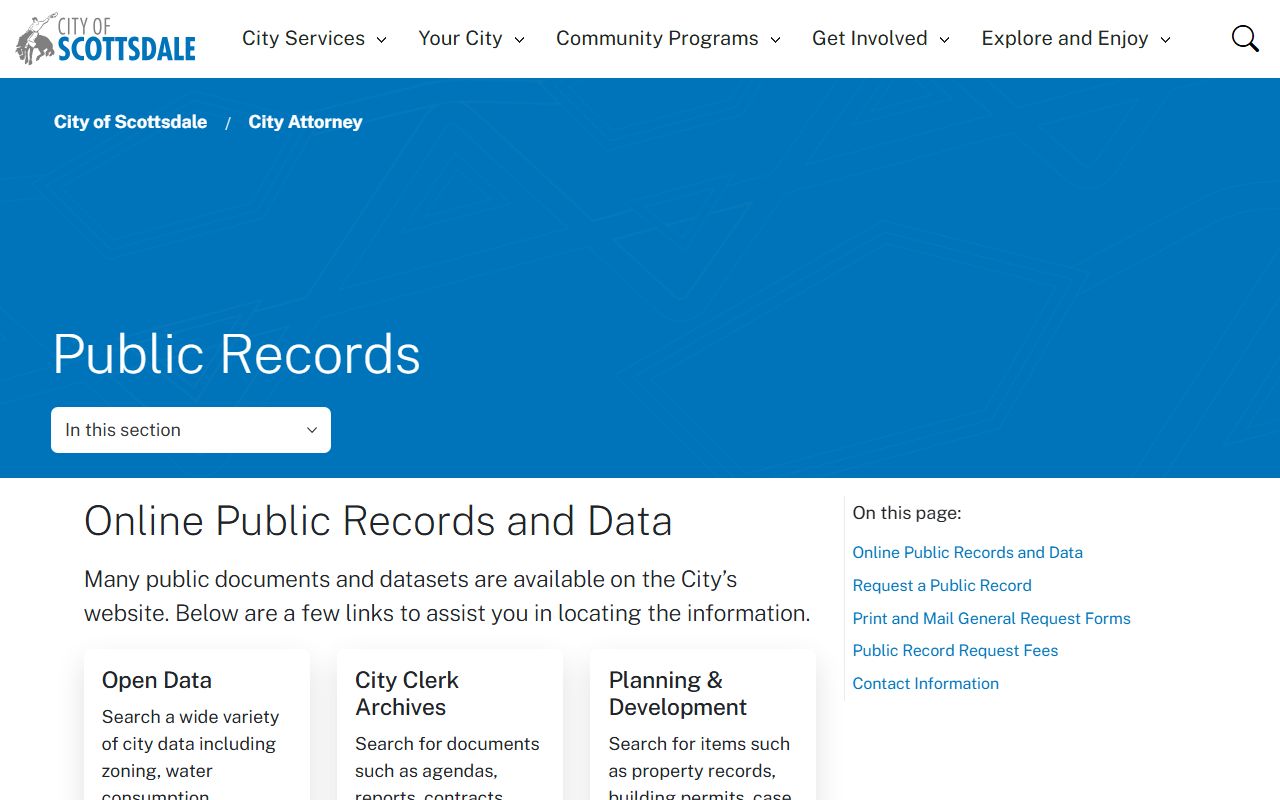Open the search magnifier icon
Image resolution: width=1280 pixels, height=800 pixels.
point(1245,39)
